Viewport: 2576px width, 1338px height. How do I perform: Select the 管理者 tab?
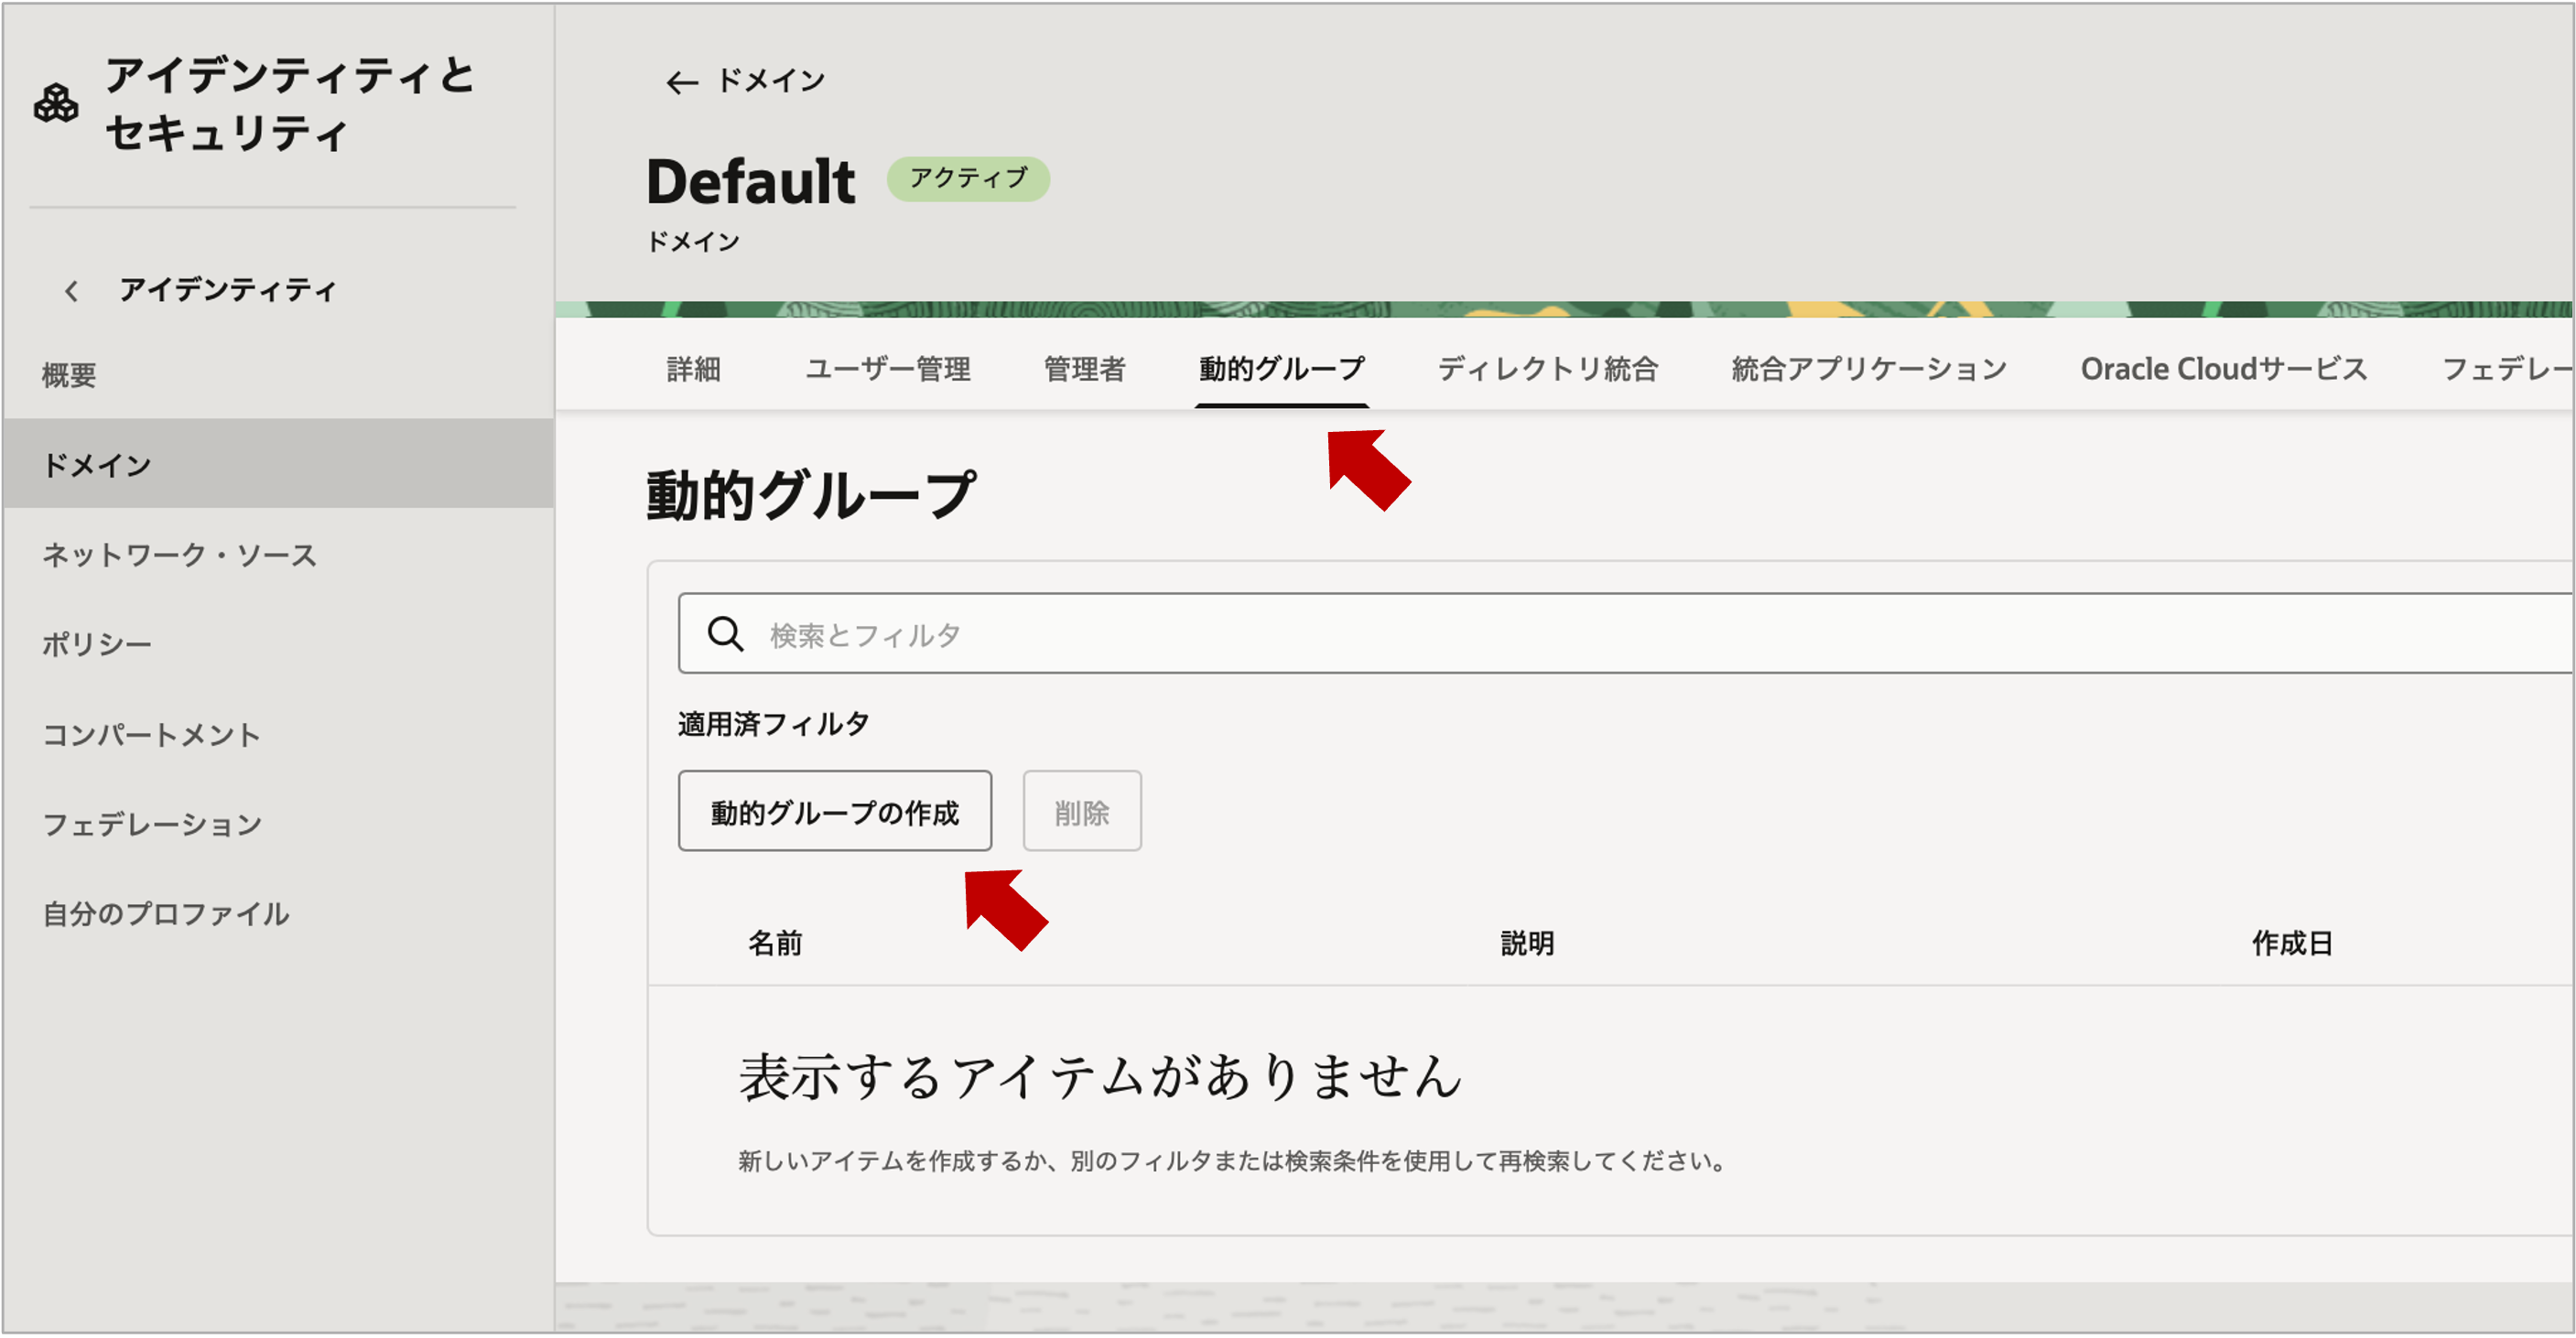[x=1084, y=369]
